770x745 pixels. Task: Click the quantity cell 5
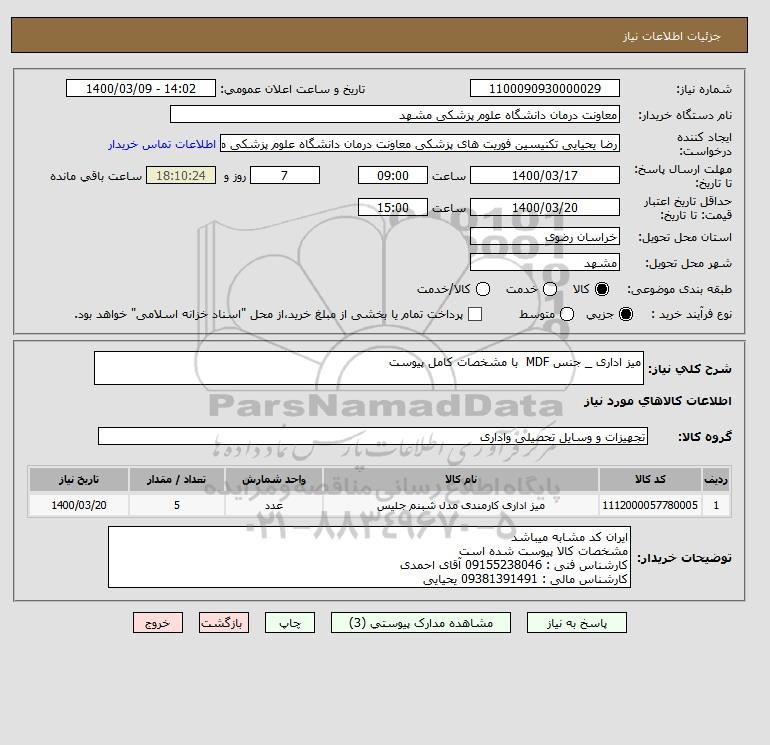(177, 505)
